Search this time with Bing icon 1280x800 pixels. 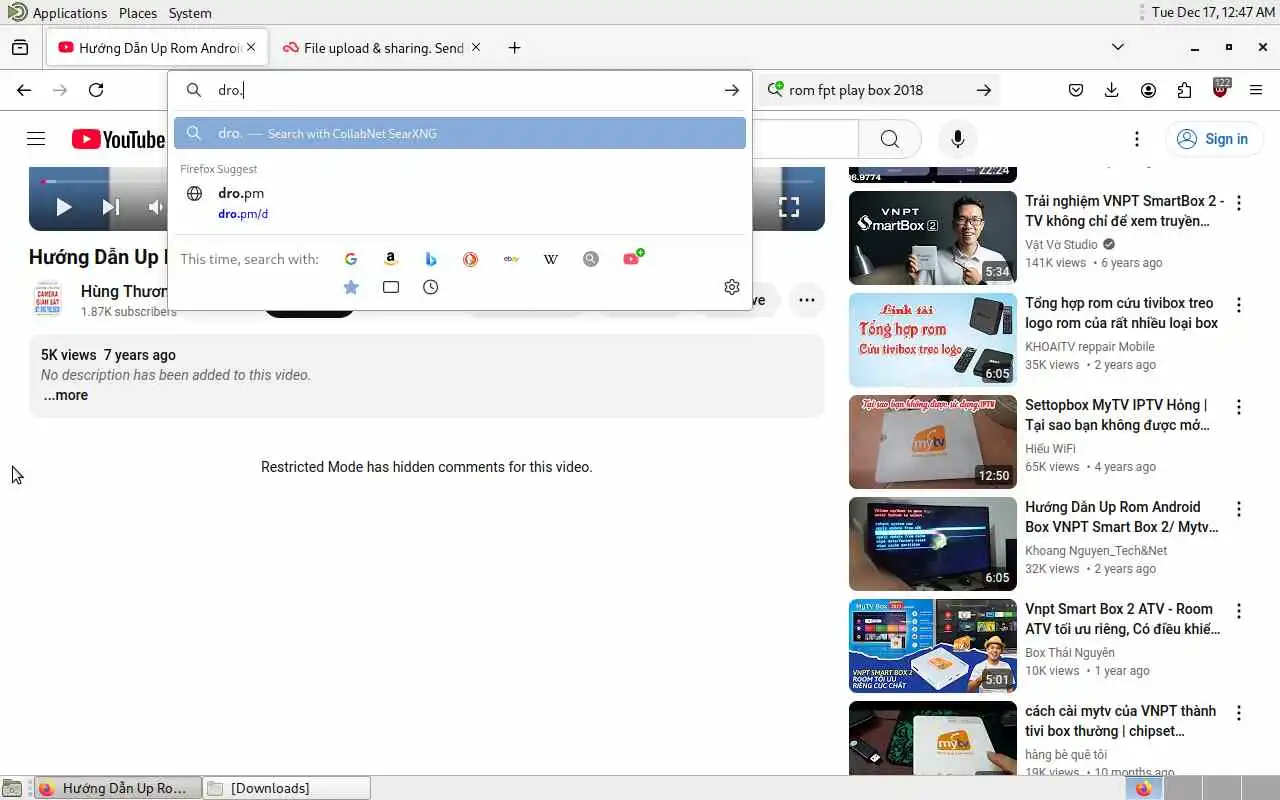(x=431, y=259)
